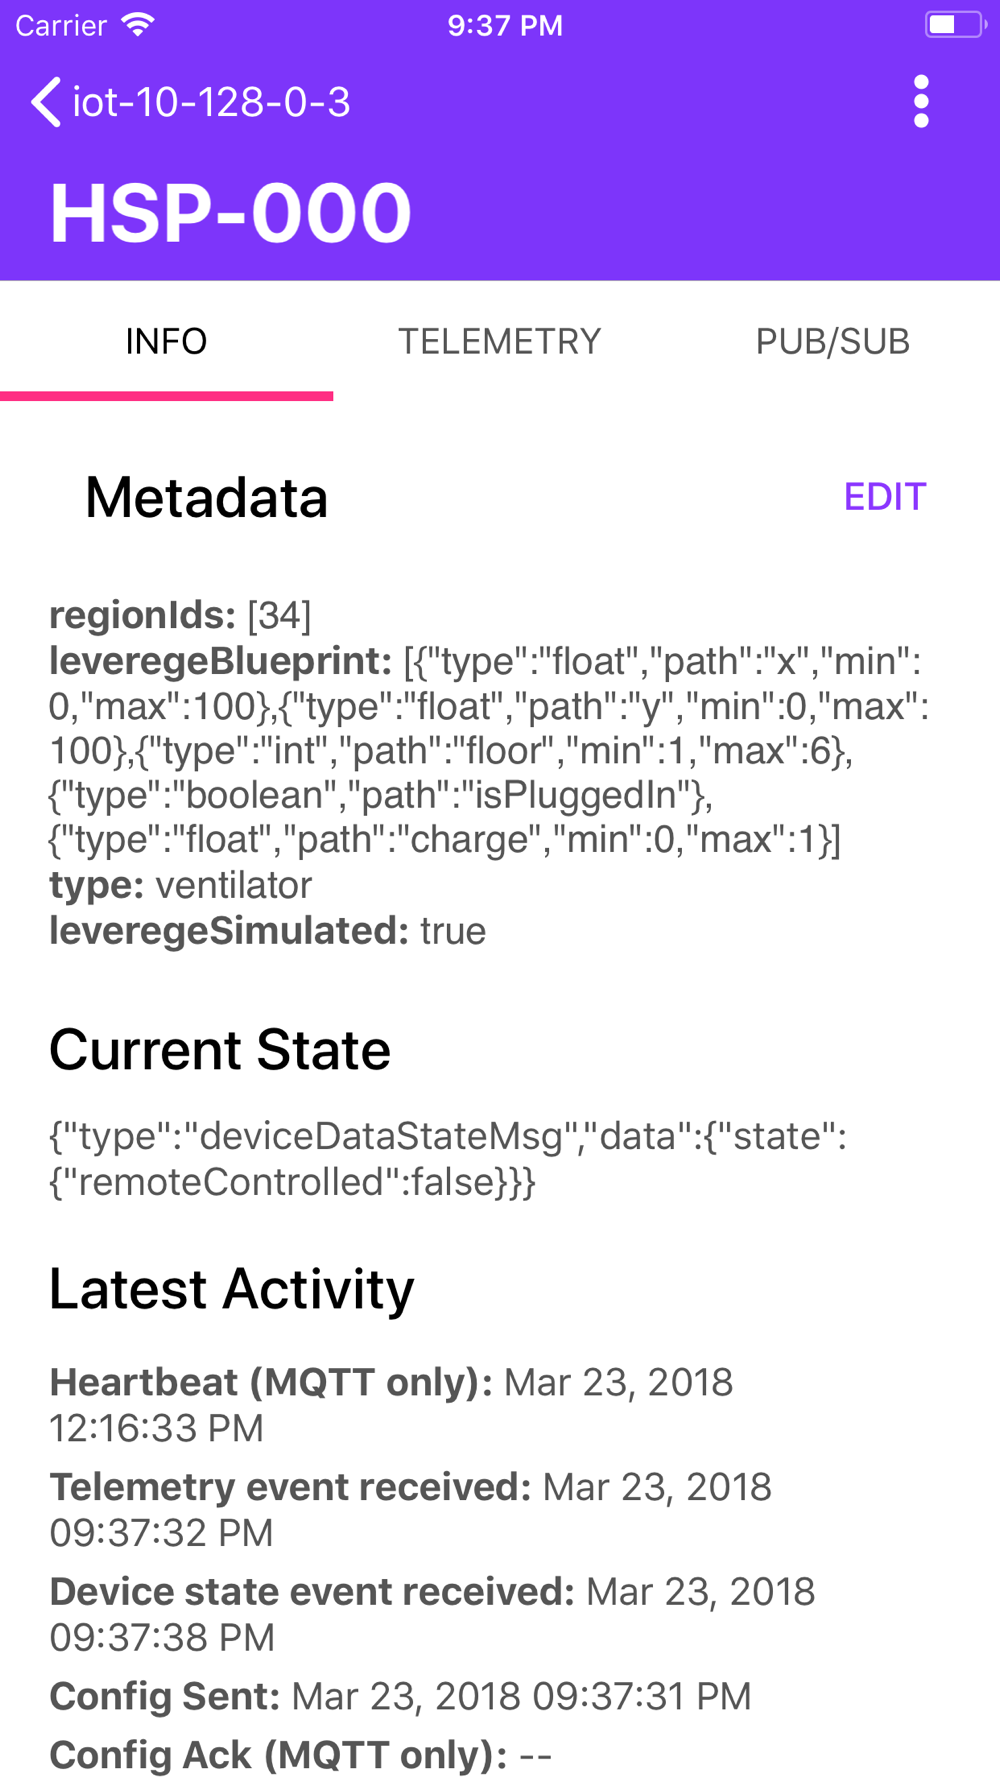Viewport: 1000px width, 1778px height.
Task: Tap the back chevron arrow
Action: [46, 102]
